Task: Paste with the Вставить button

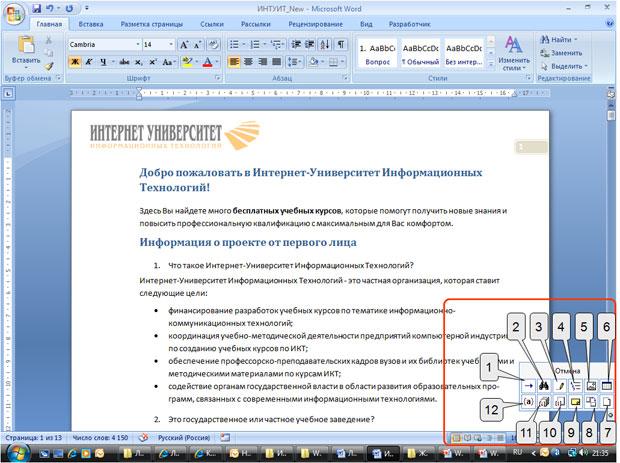Action: 26,52
